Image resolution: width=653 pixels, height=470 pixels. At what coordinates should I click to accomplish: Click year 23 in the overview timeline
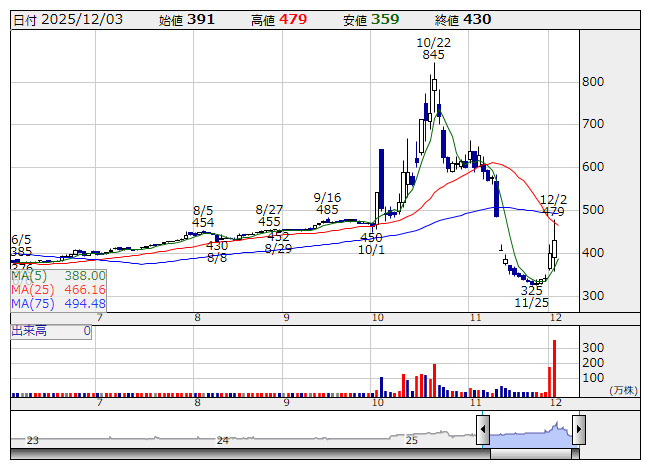tap(32, 440)
